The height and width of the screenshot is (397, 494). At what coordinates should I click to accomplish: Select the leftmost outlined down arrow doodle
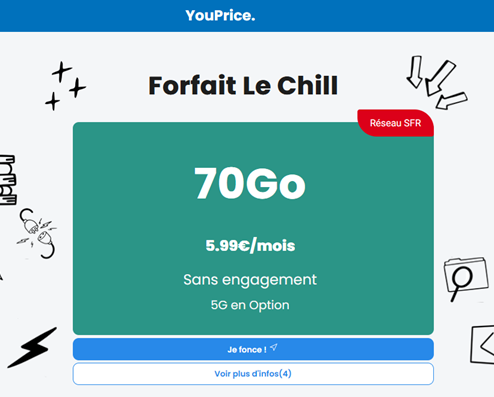click(x=415, y=72)
